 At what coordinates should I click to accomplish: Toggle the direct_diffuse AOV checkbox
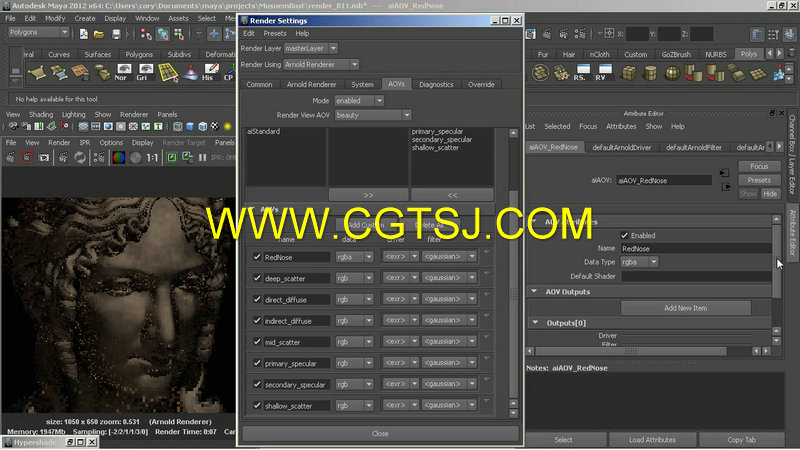(x=257, y=299)
